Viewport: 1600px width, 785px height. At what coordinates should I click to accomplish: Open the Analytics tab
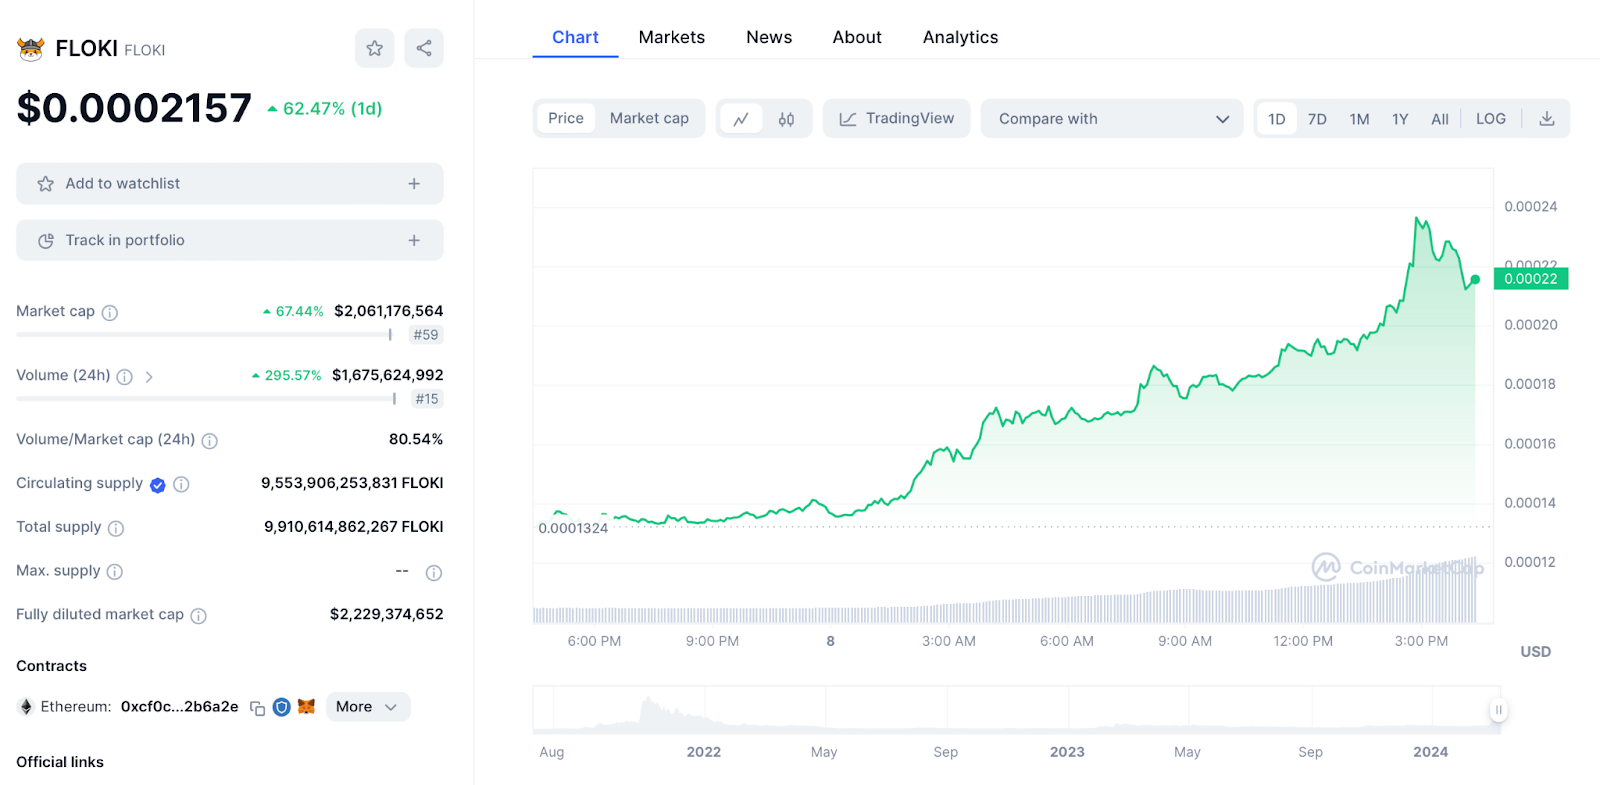pos(960,37)
